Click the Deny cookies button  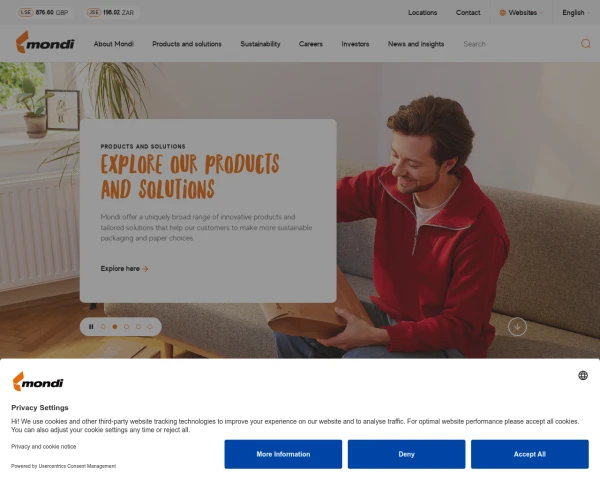[x=406, y=454]
